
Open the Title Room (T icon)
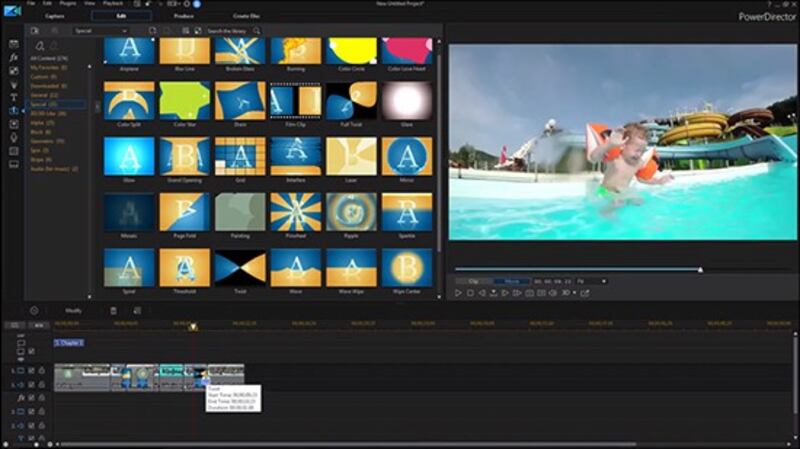coord(14,98)
